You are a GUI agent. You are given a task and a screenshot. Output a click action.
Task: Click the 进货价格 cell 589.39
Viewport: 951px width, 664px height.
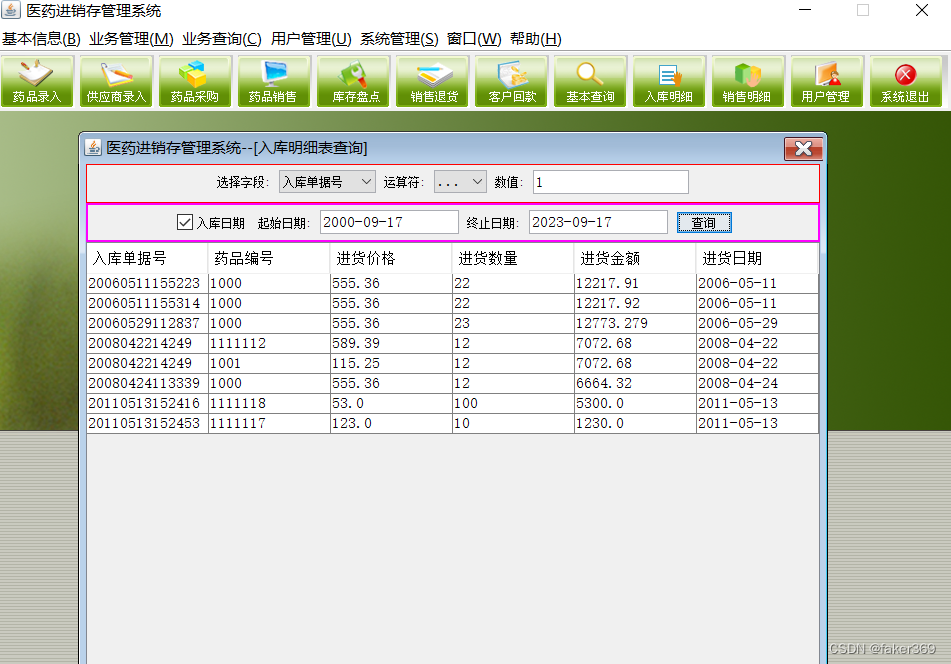tap(391, 343)
